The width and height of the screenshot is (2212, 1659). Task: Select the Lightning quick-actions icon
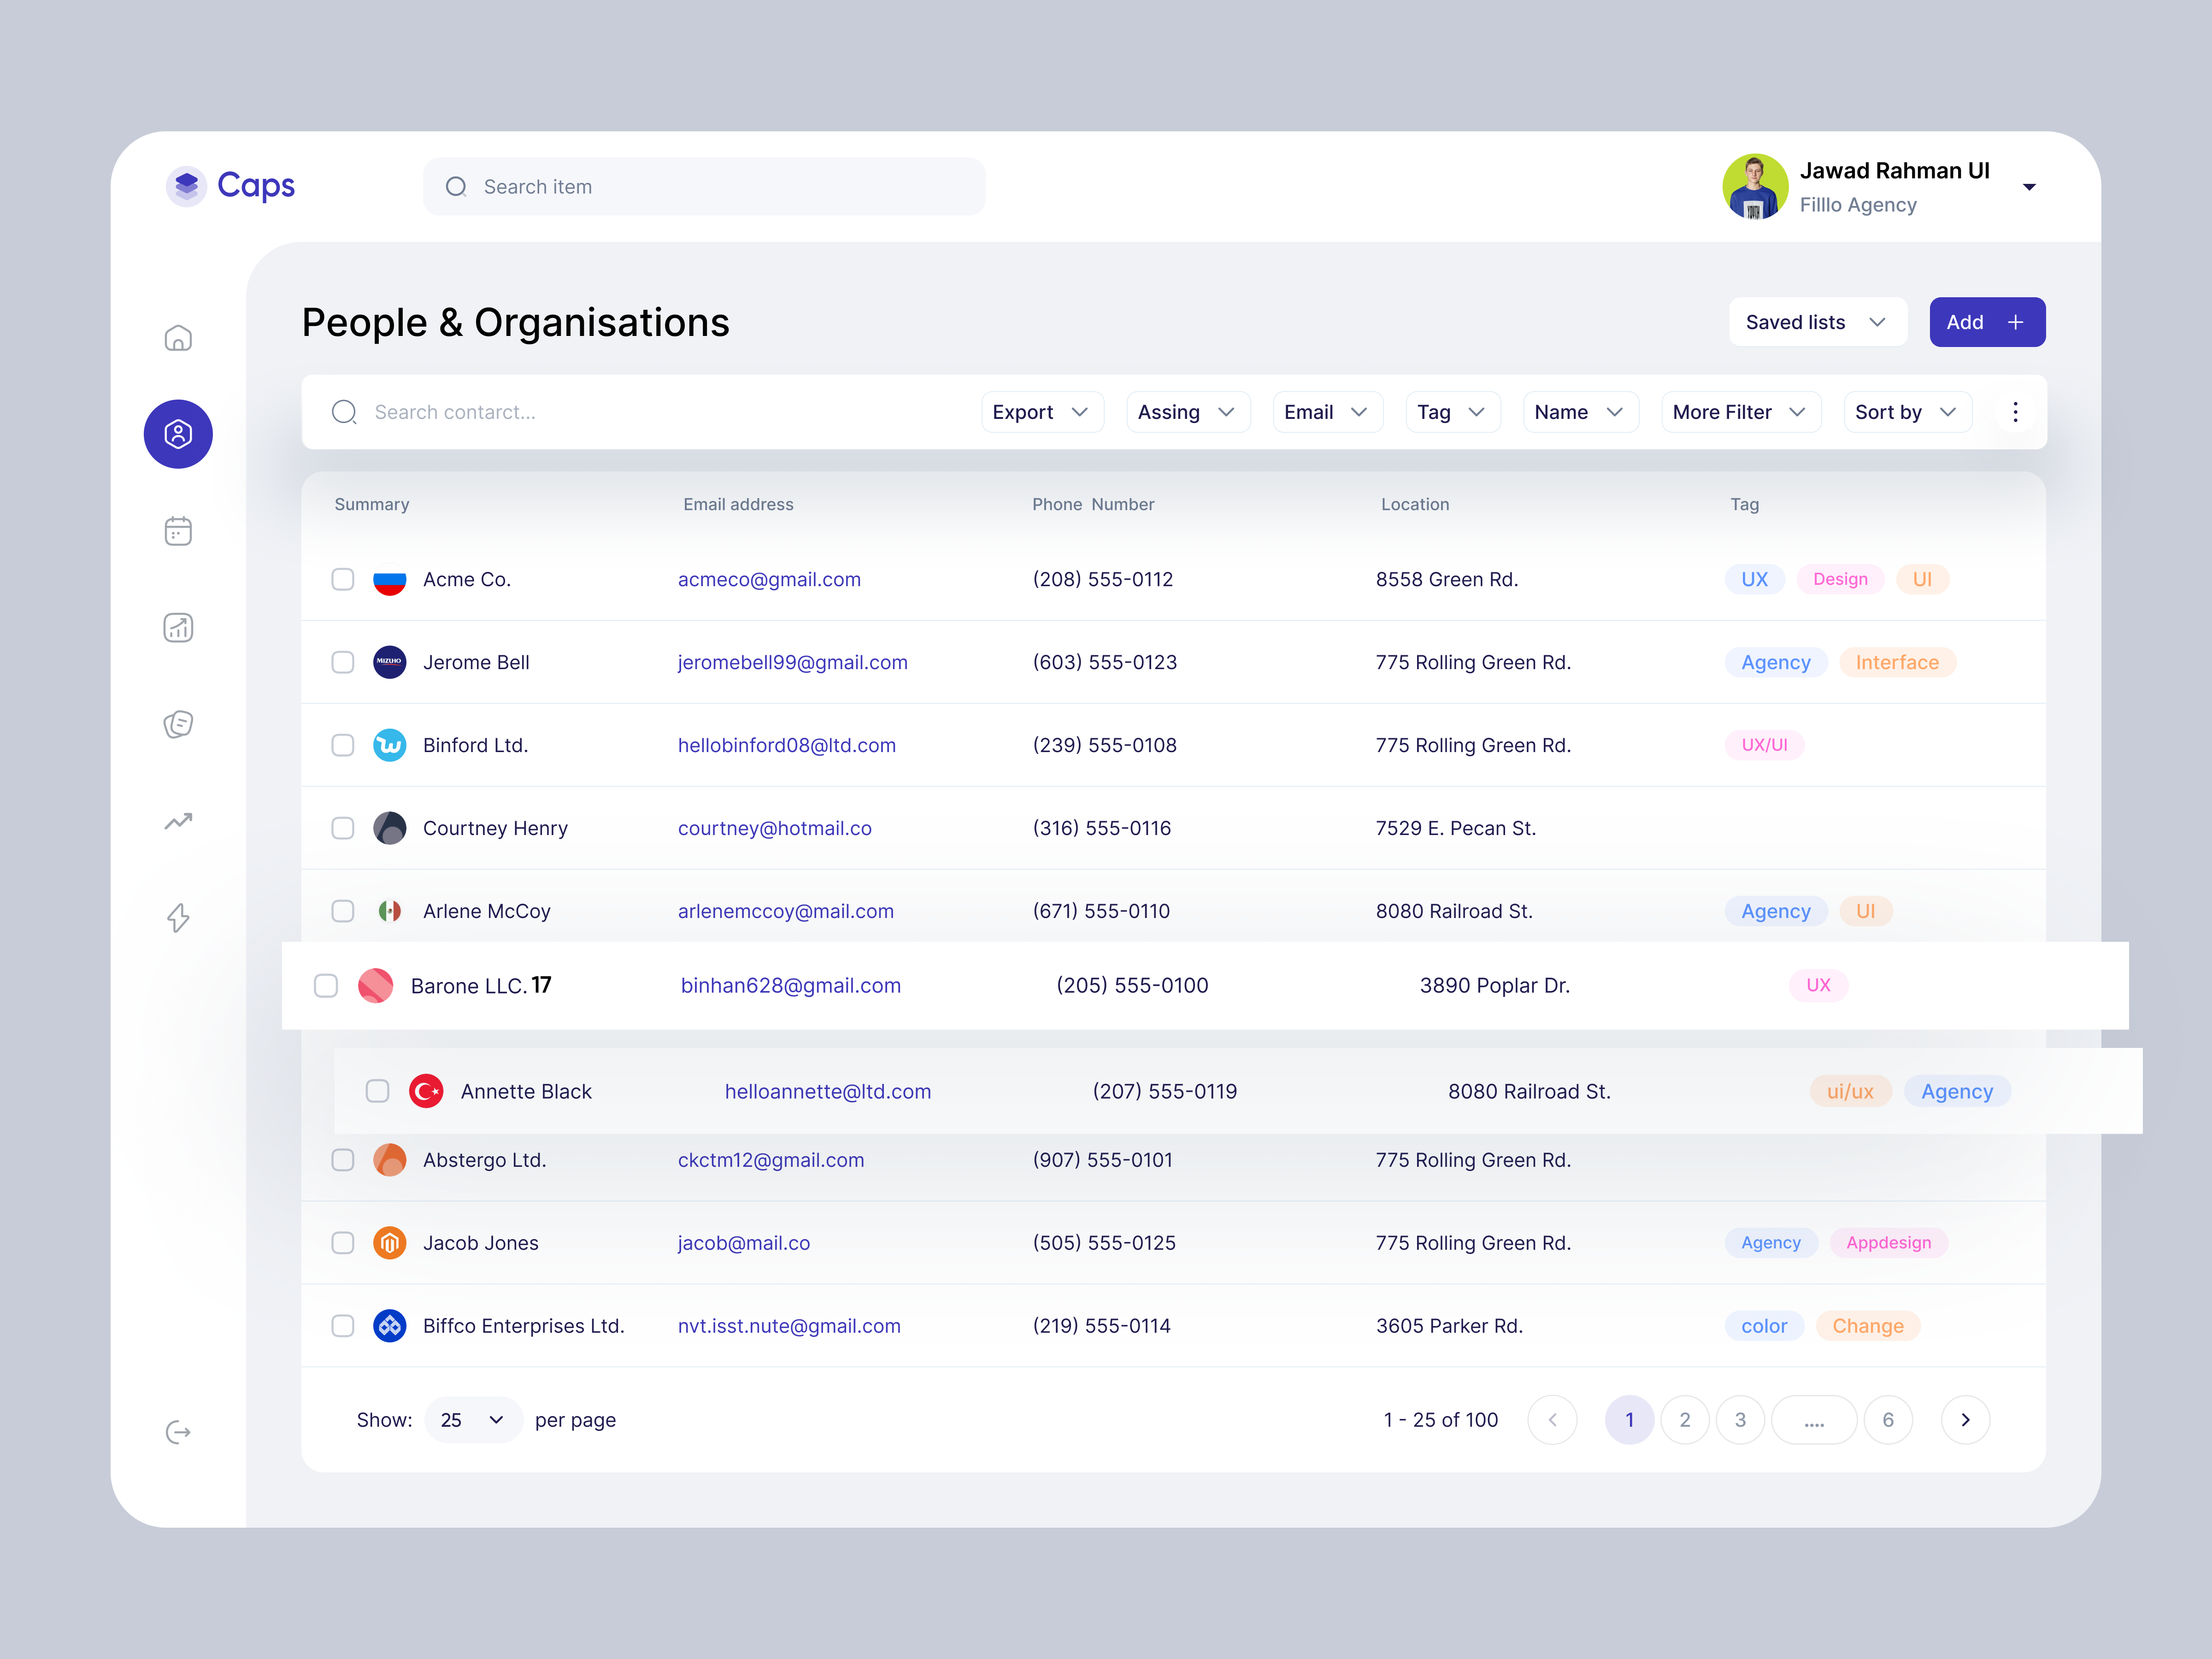click(x=178, y=918)
